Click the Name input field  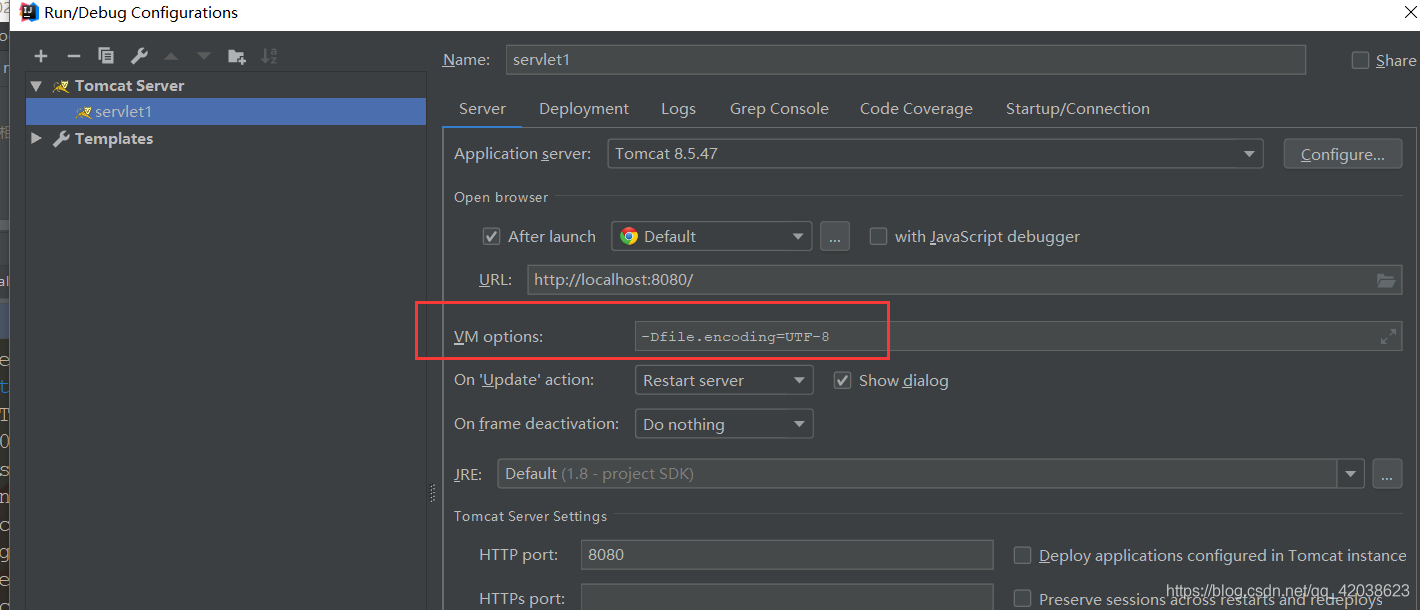pyautogui.click(x=906, y=60)
